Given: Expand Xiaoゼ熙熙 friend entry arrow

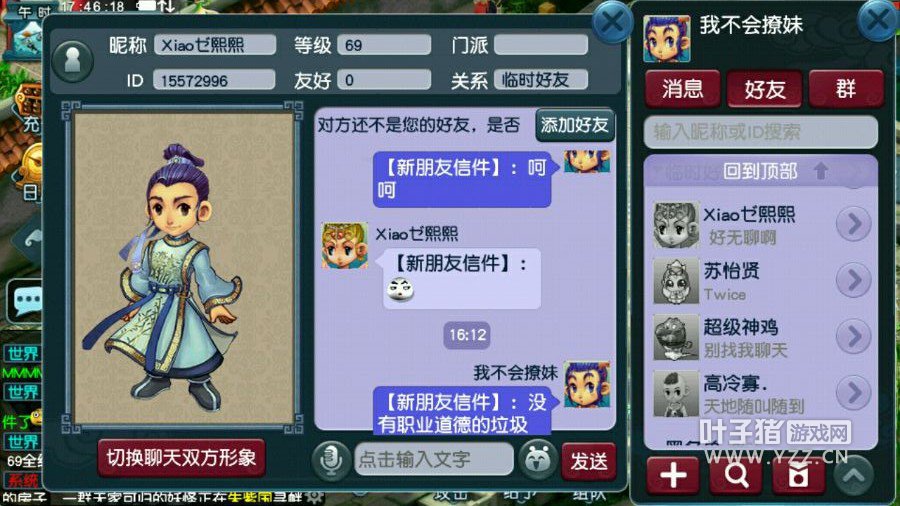Looking at the screenshot, I should coord(854,224).
